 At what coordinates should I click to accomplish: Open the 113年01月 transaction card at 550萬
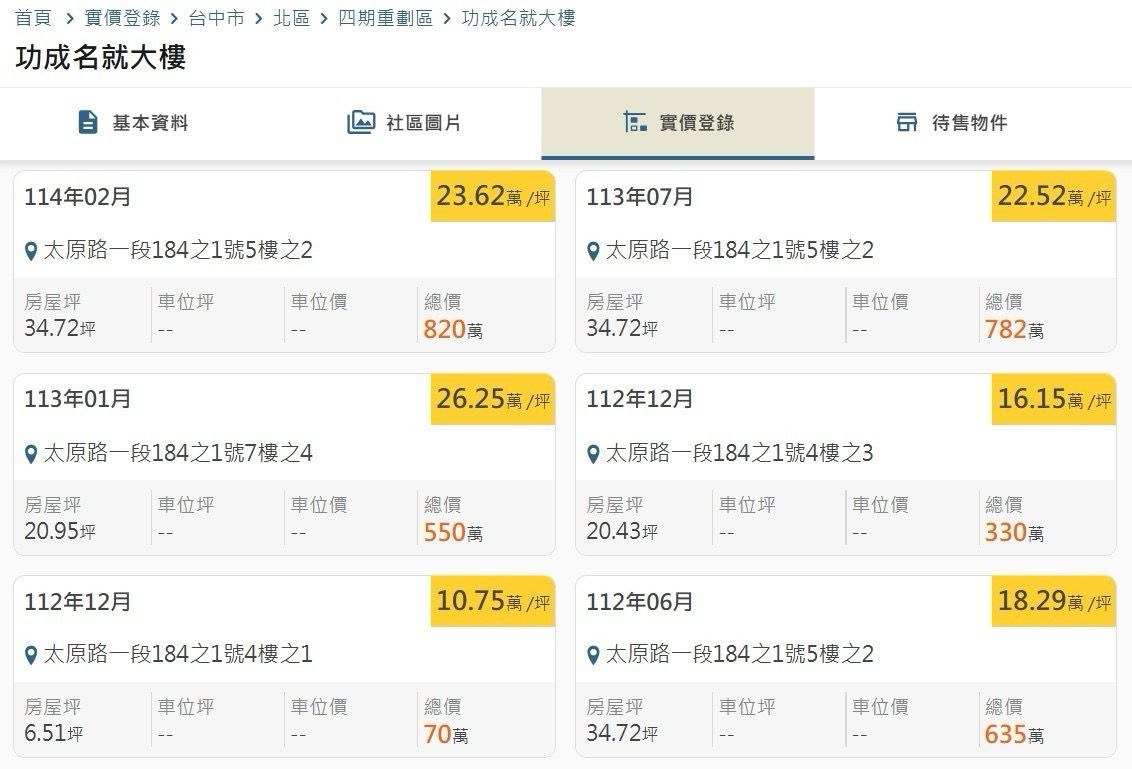(x=284, y=464)
